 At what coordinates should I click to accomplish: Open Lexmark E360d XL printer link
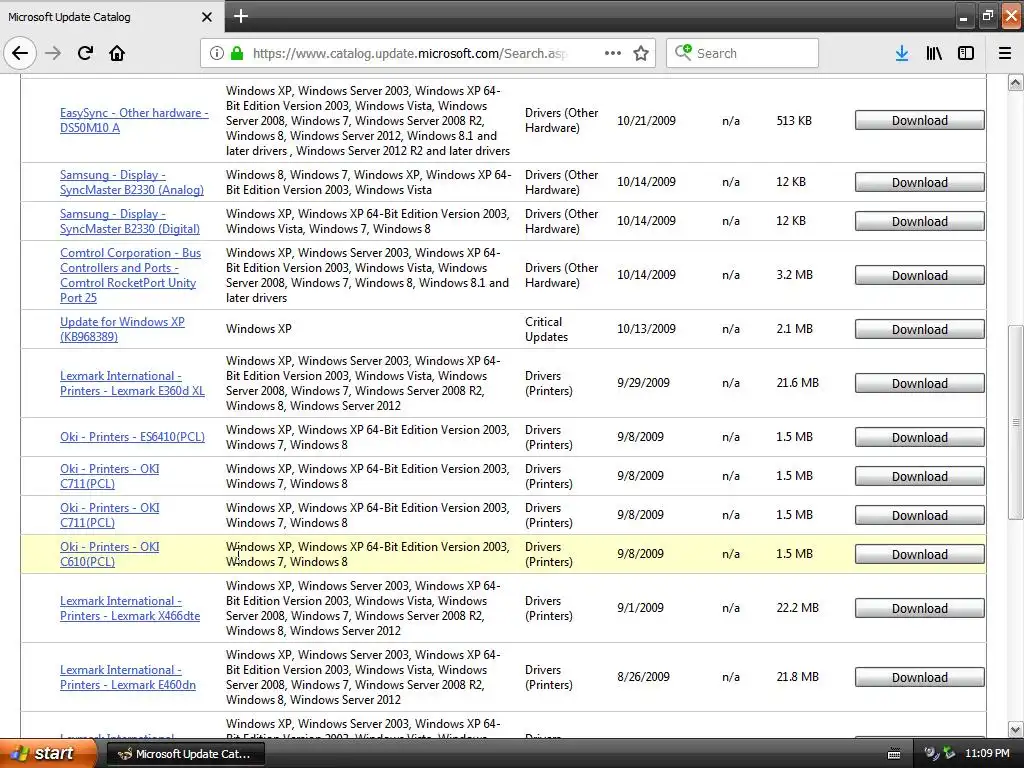[x=132, y=383]
